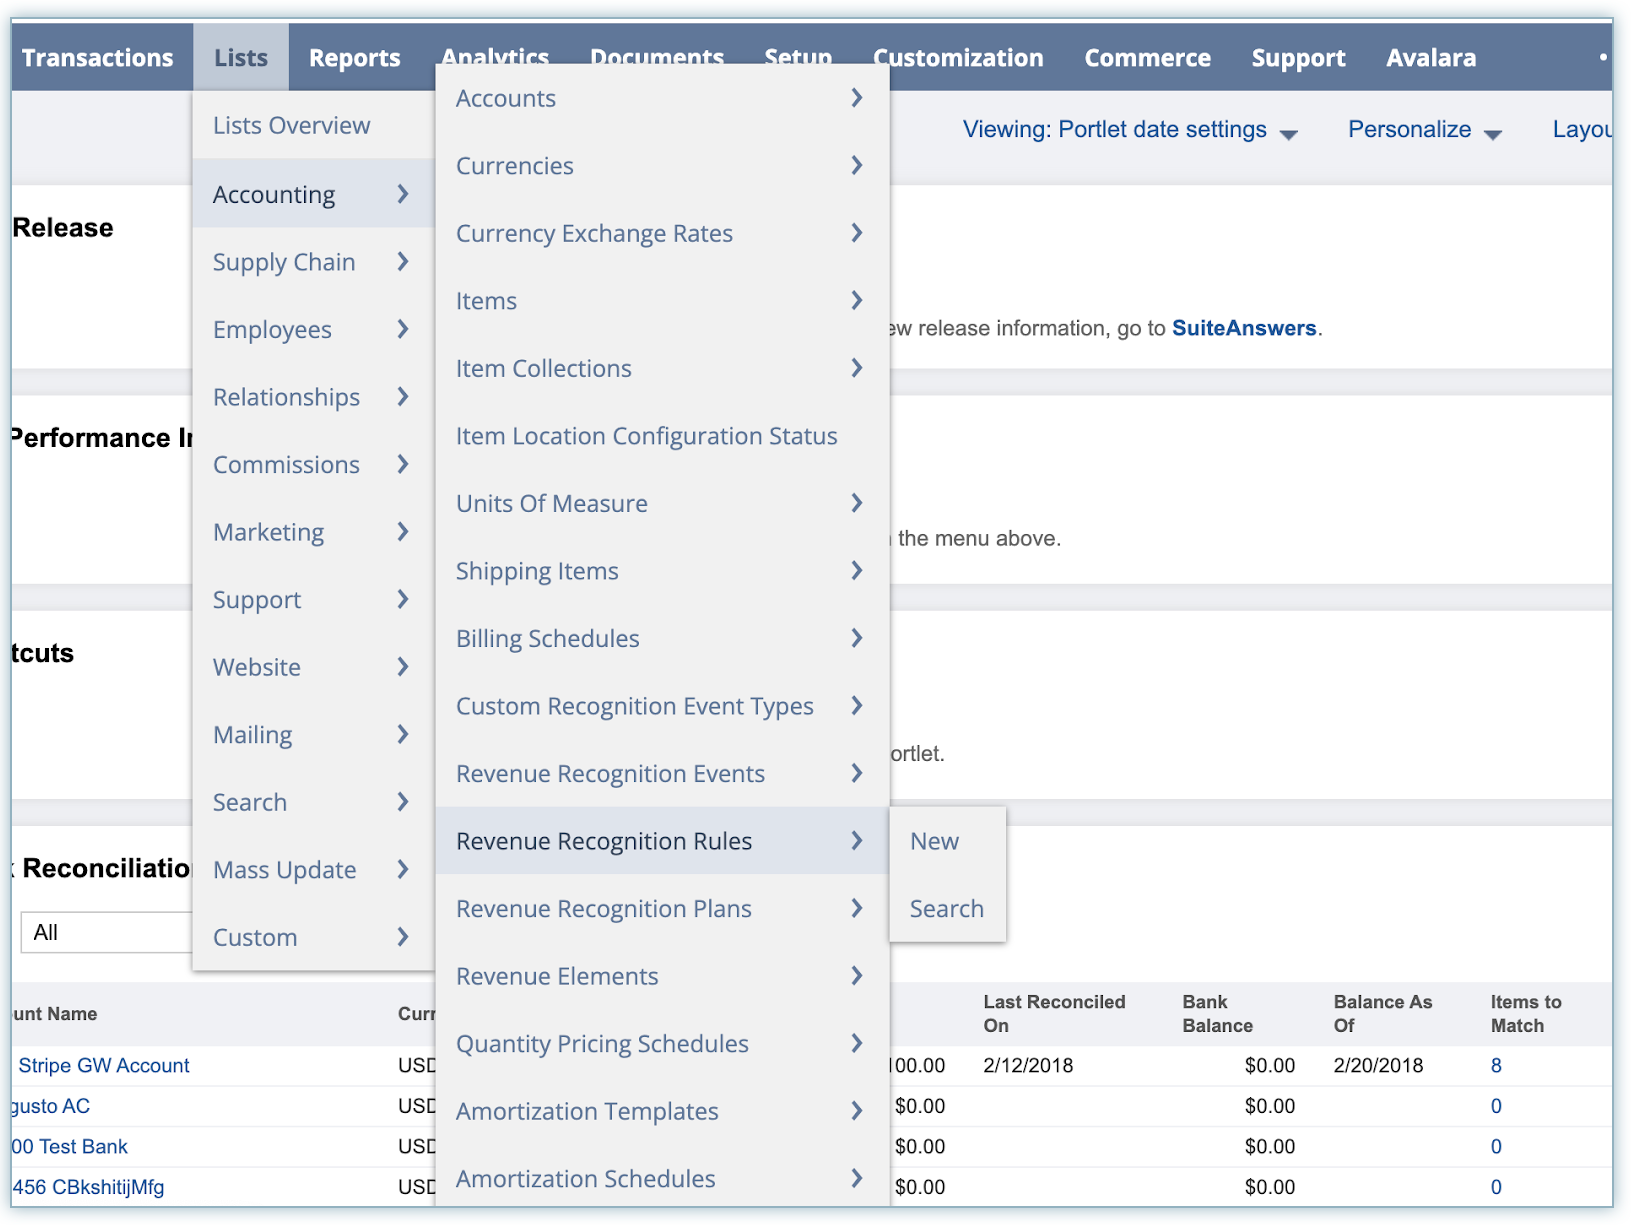Screen dimensions: 1631x1225
Task: Select New under Revenue Recognition Rules
Action: pyautogui.click(x=934, y=841)
